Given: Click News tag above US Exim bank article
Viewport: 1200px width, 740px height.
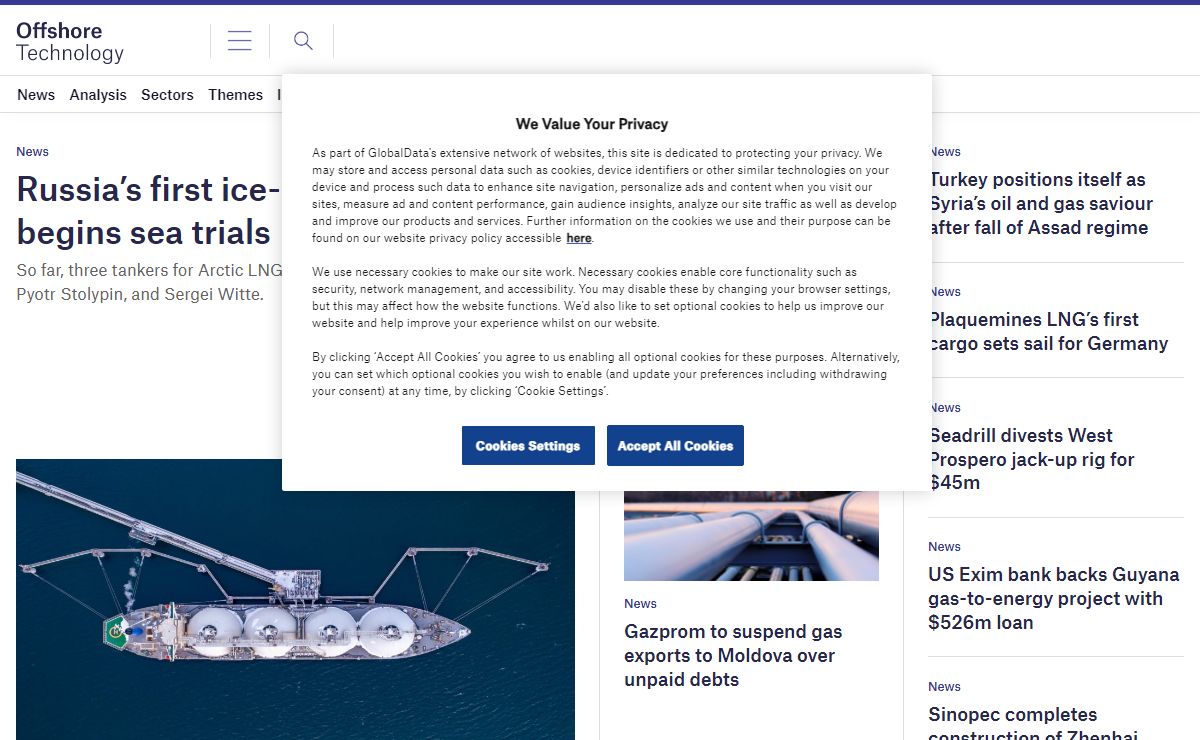Looking at the screenshot, I should 944,547.
